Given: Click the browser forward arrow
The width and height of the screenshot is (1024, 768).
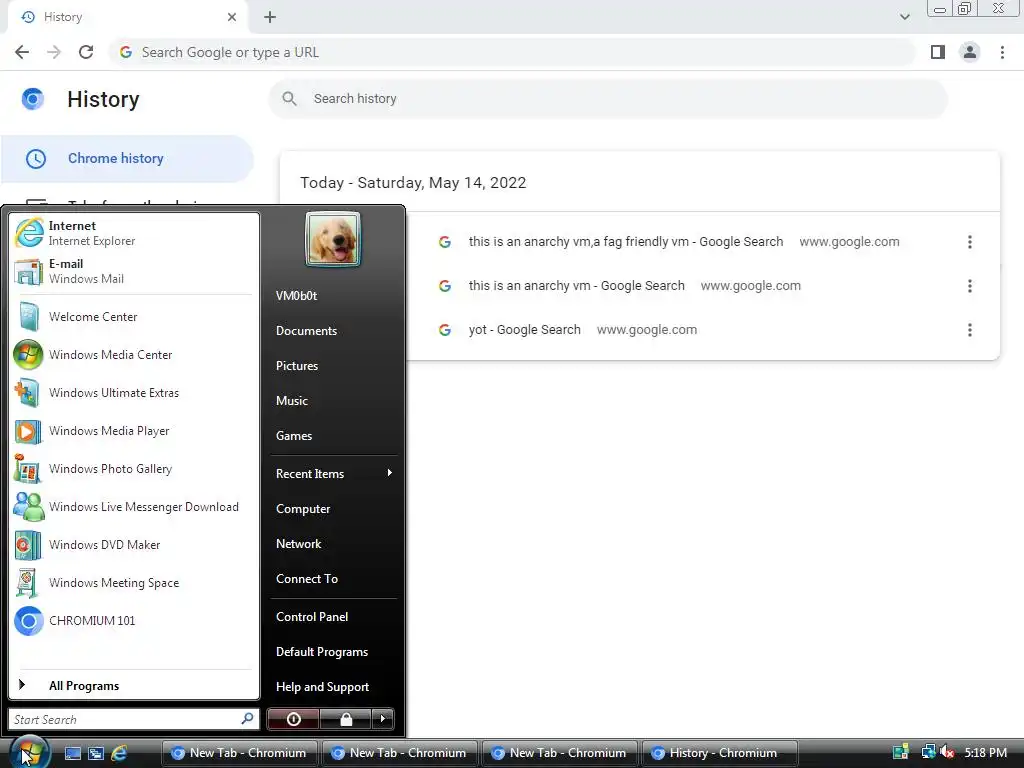Looking at the screenshot, I should tap(54, 52).
